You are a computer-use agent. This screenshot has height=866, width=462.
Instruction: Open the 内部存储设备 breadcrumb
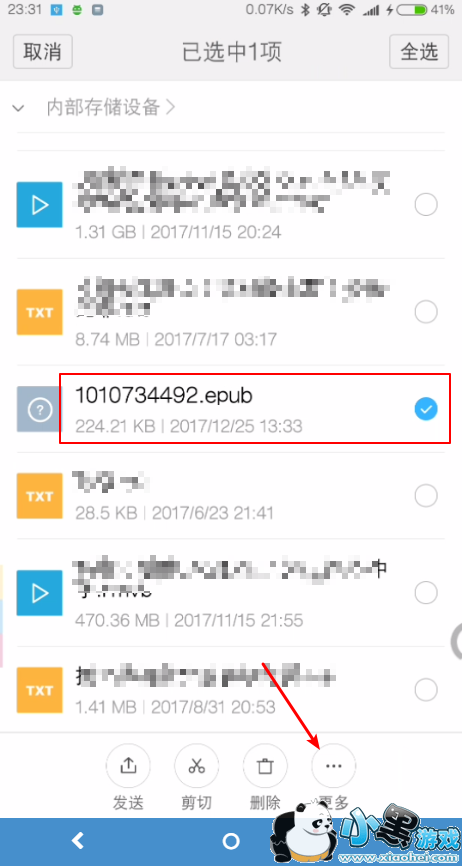110,107
